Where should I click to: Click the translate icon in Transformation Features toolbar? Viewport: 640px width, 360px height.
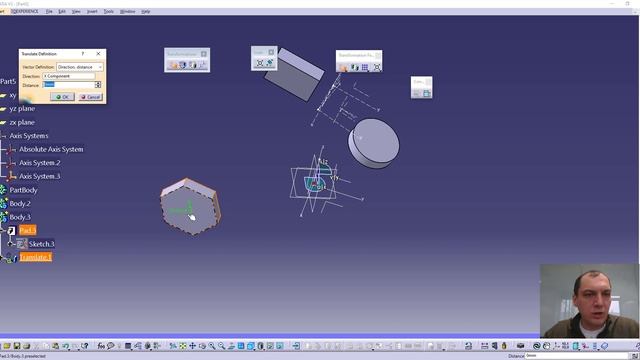pos(343,67)
